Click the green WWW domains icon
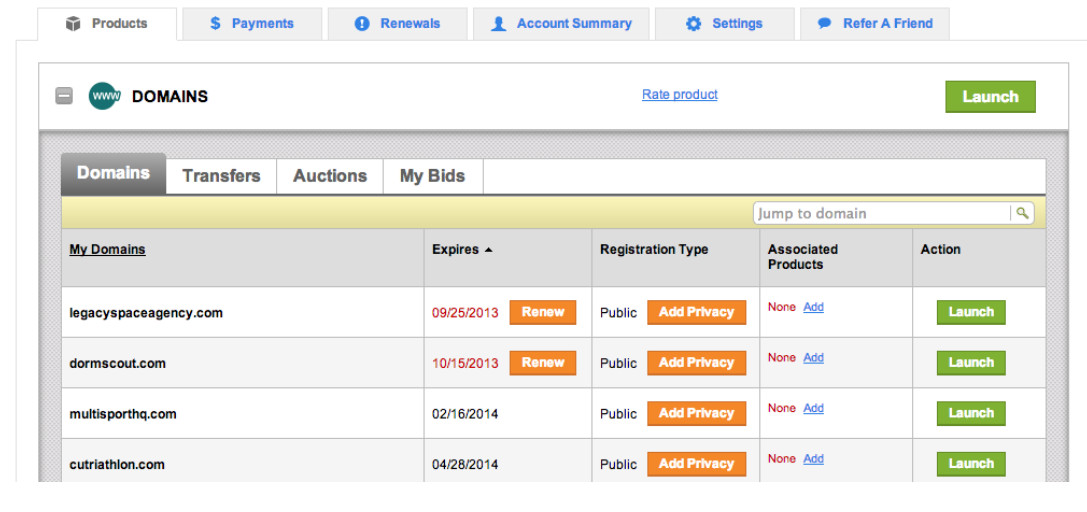Image resolution: width=1087 pixels, height=512 pixels. pos(104,96)
